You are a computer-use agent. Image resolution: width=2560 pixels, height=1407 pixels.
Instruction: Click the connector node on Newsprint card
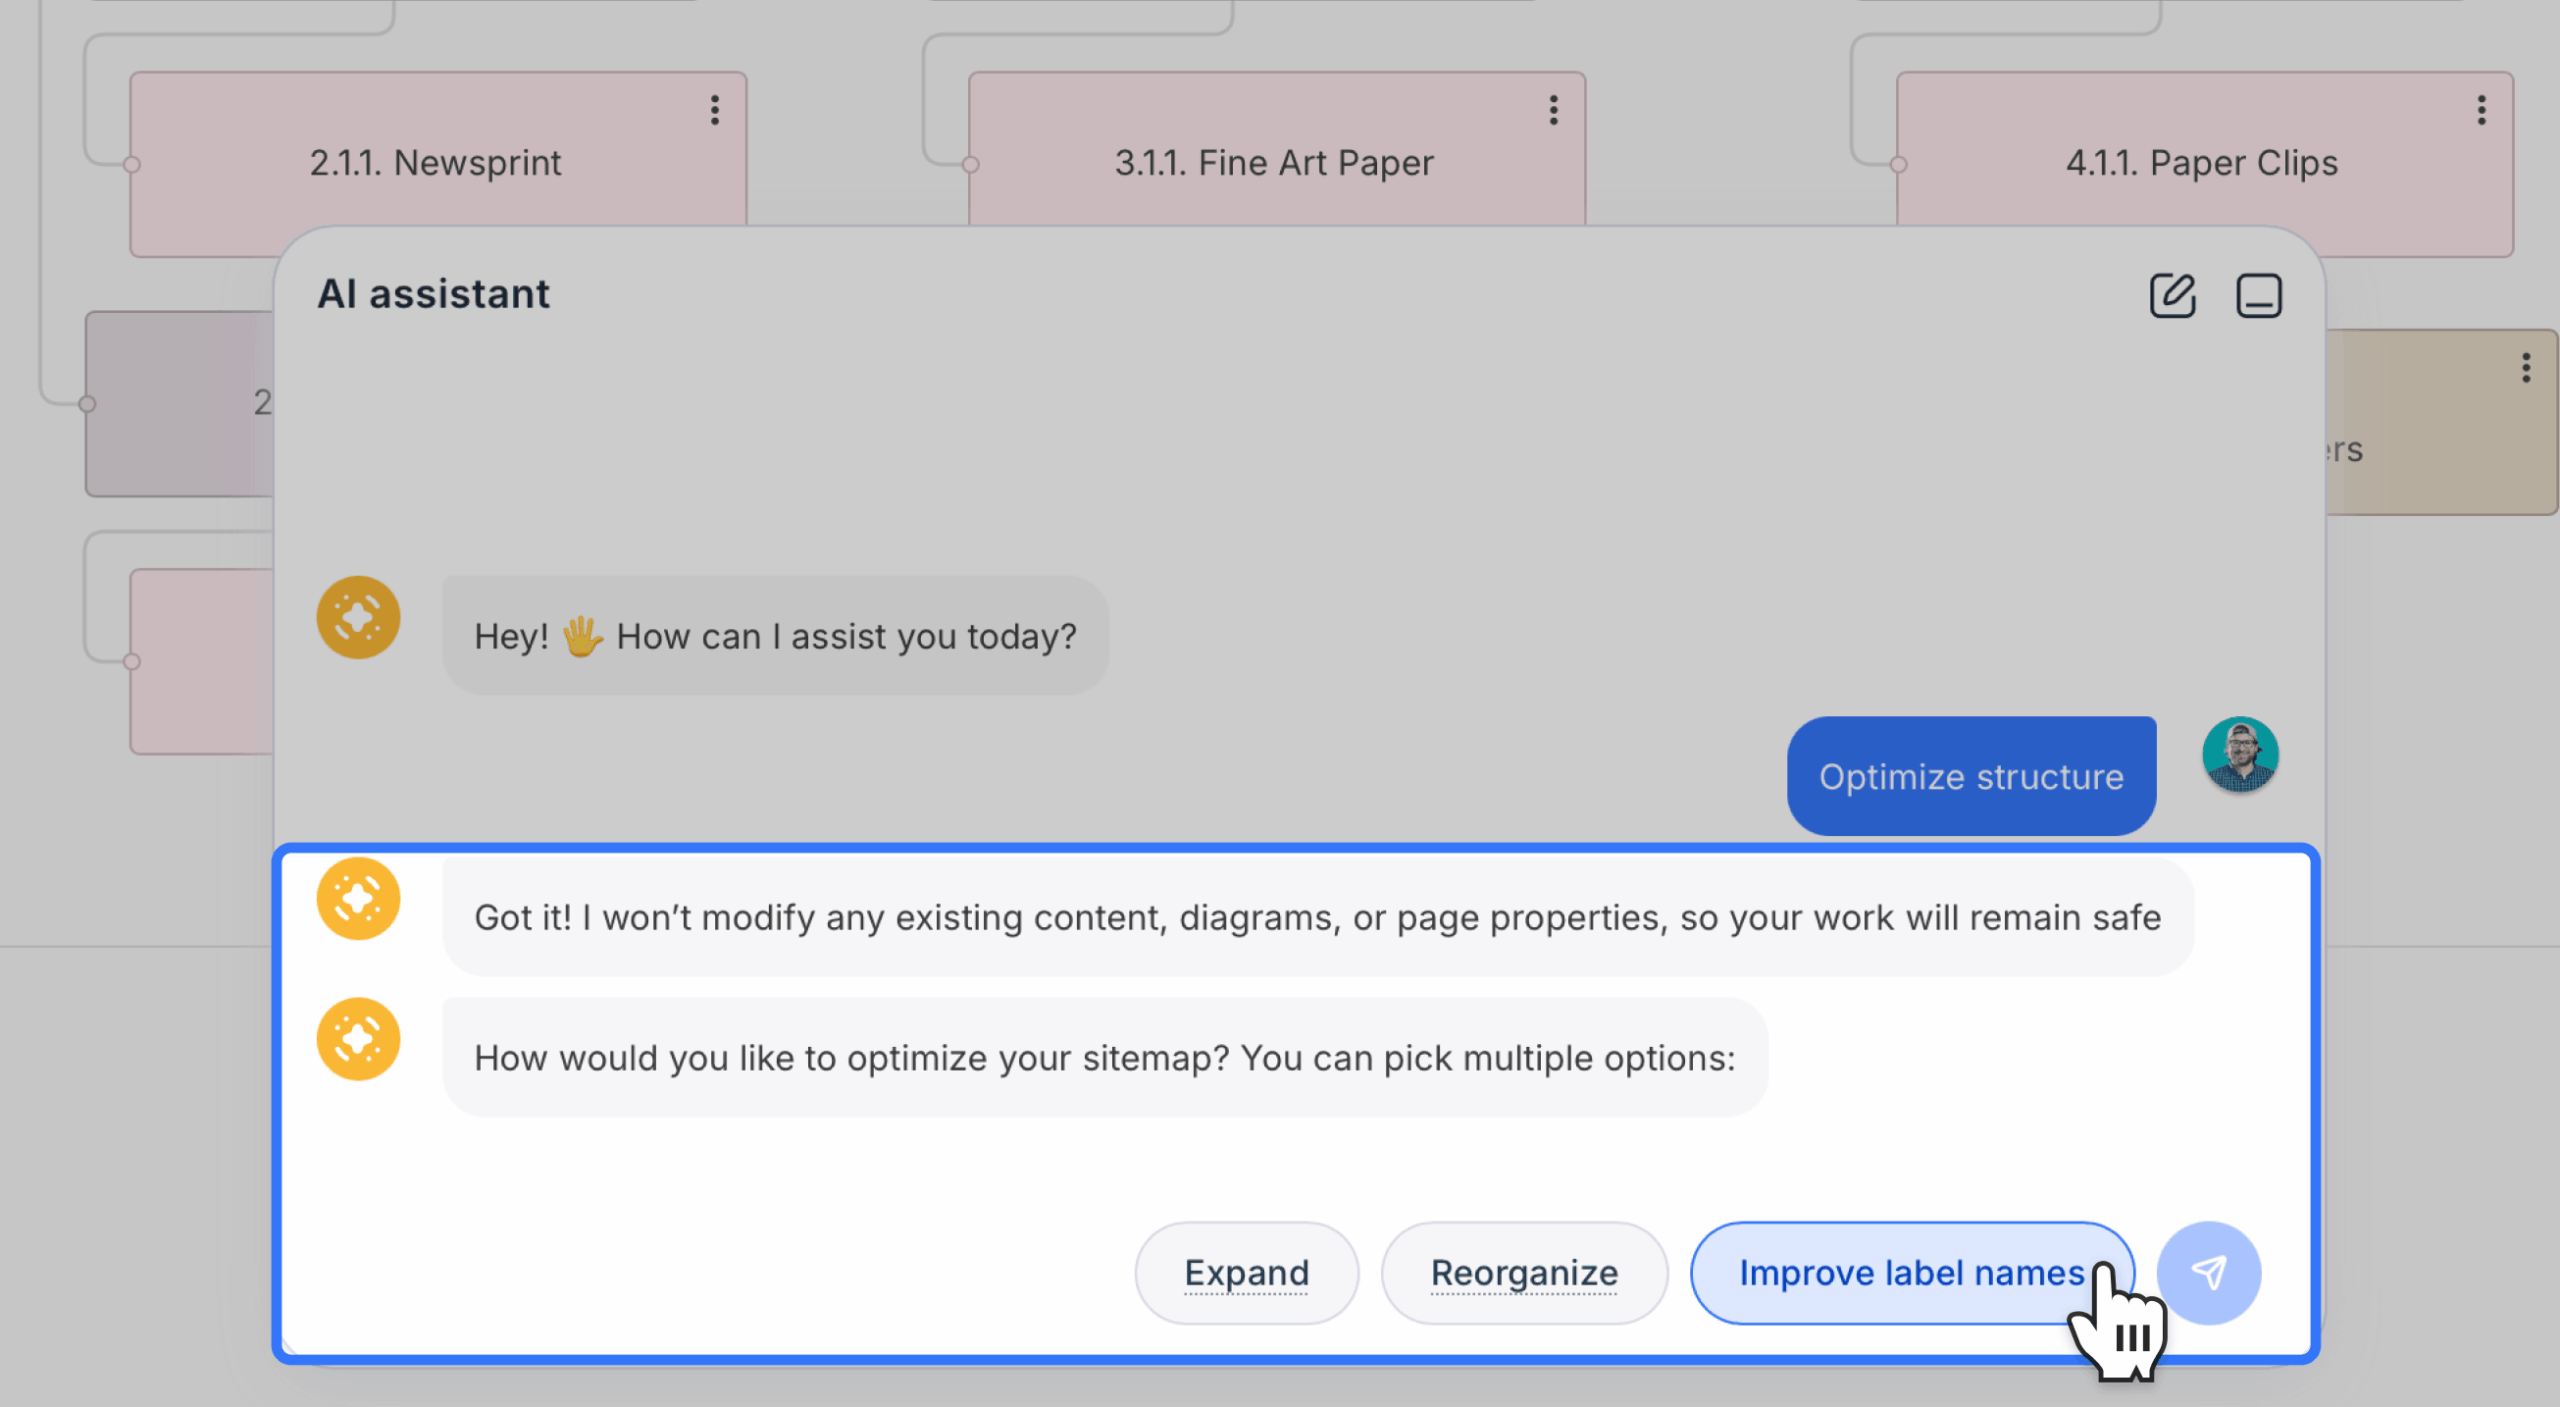click(131, 165)
